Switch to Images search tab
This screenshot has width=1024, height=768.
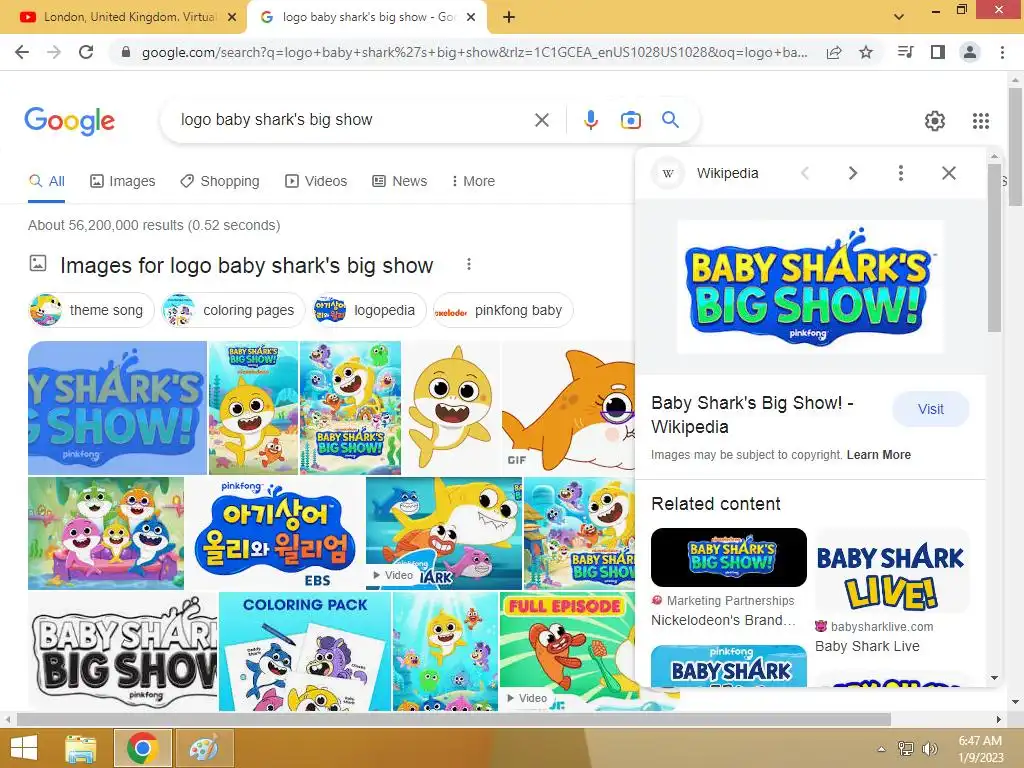point(123,181)
